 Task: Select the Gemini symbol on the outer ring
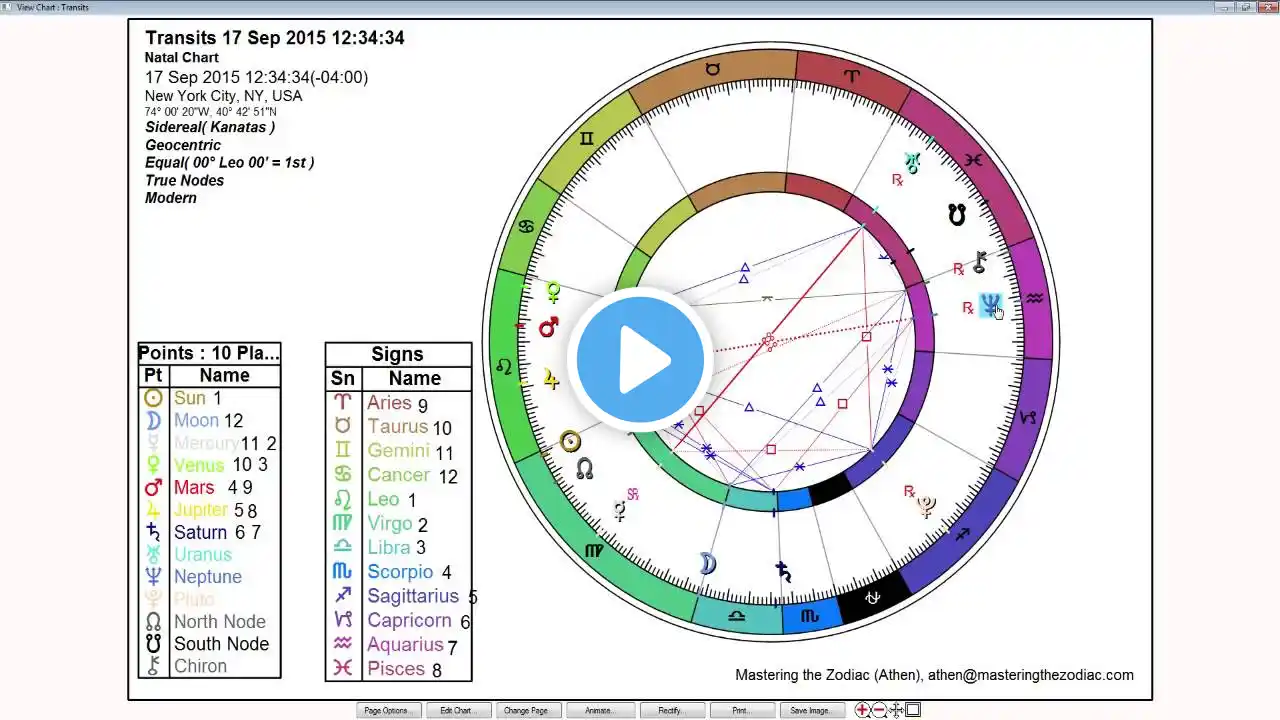(586, 138)
